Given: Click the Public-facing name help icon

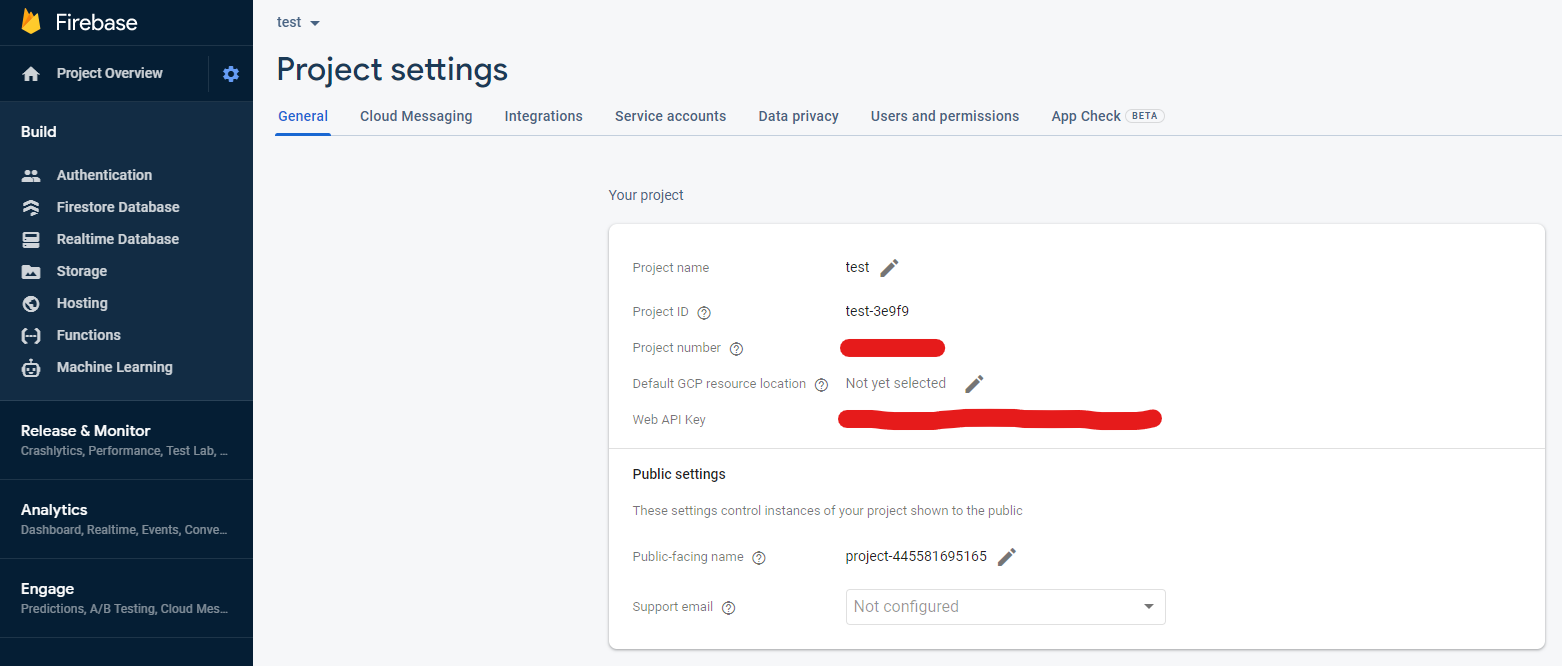Looking at the screenshot, I should point(758,557).
